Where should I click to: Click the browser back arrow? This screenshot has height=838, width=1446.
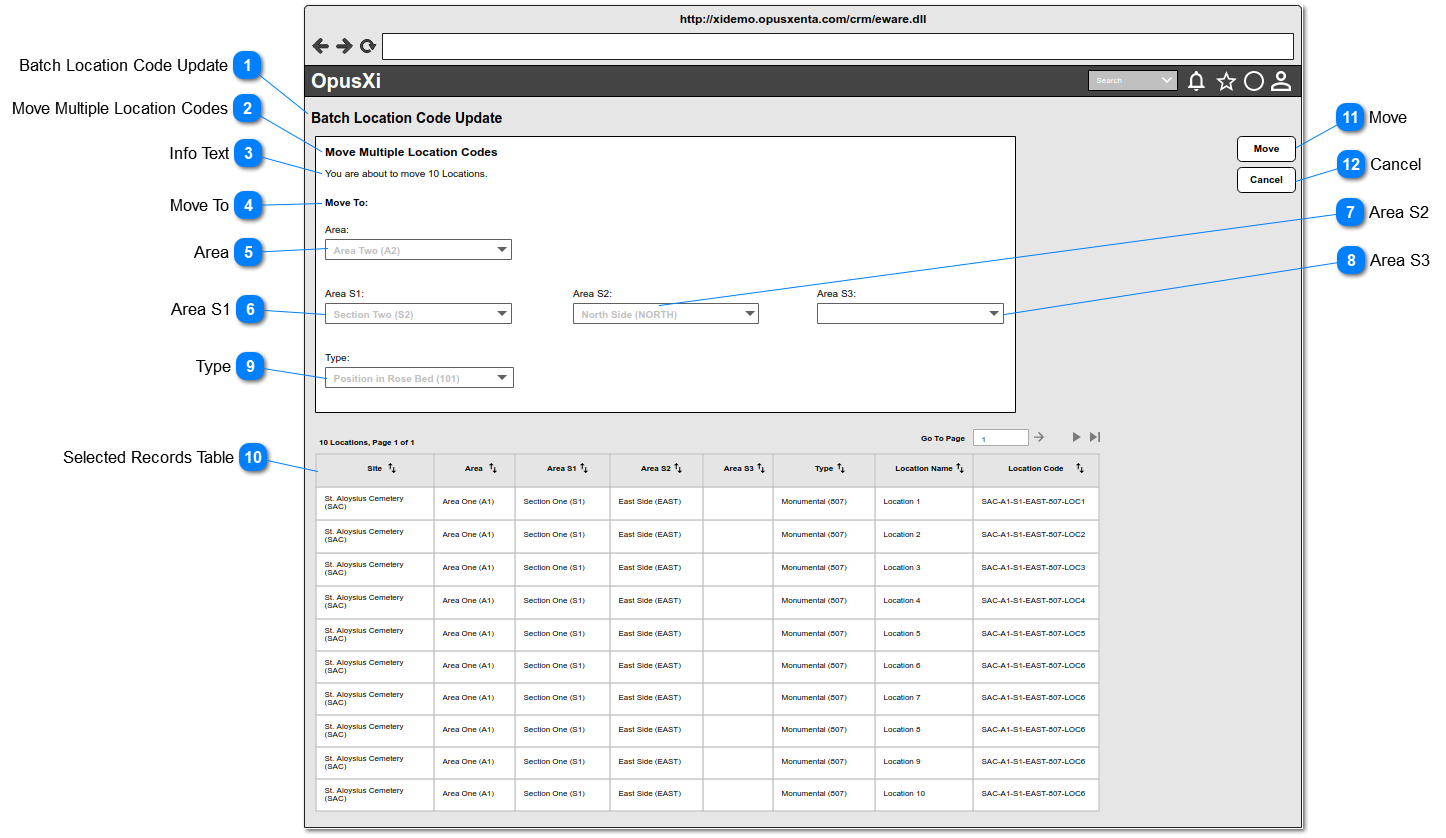[x=320, y=46]
